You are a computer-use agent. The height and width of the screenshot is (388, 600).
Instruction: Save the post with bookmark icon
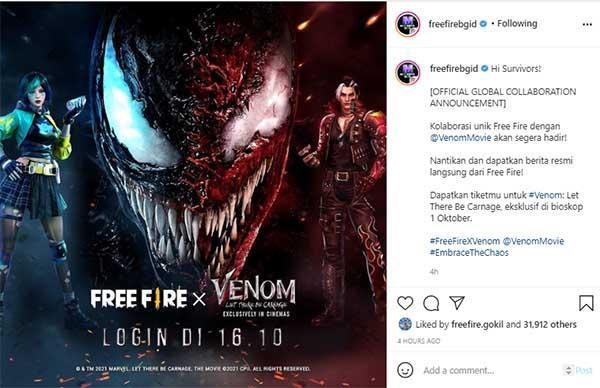[586, 303]
